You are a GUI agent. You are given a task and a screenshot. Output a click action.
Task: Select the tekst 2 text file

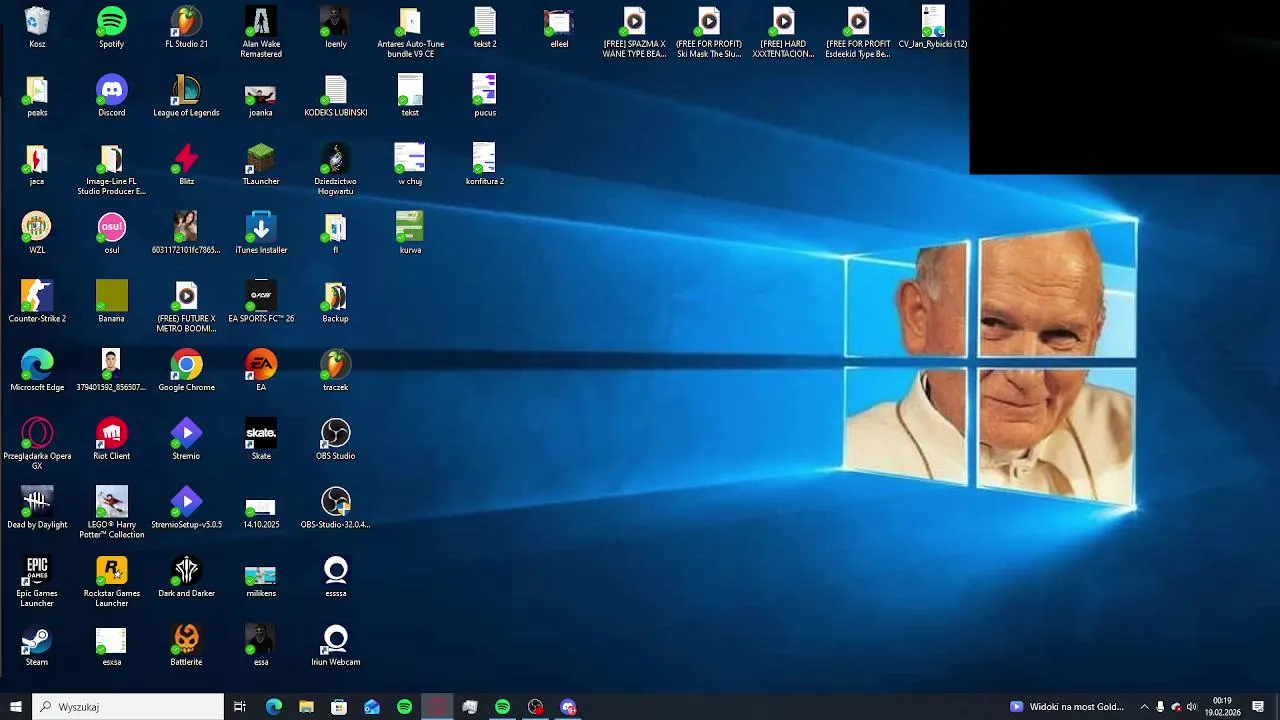(x=484, y=27)
